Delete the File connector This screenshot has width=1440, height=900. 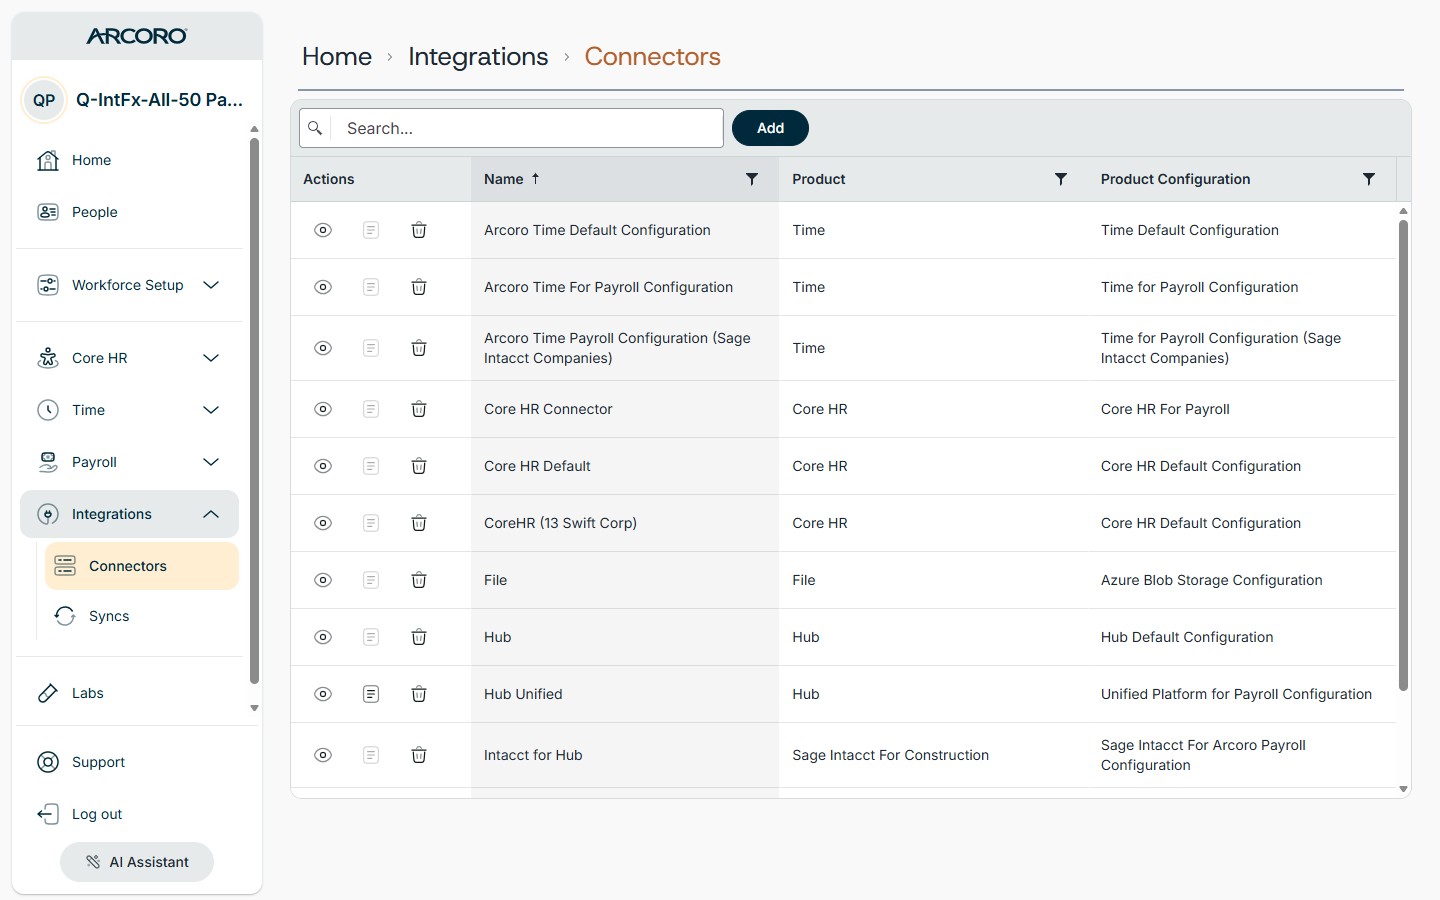tap(419, 580)
